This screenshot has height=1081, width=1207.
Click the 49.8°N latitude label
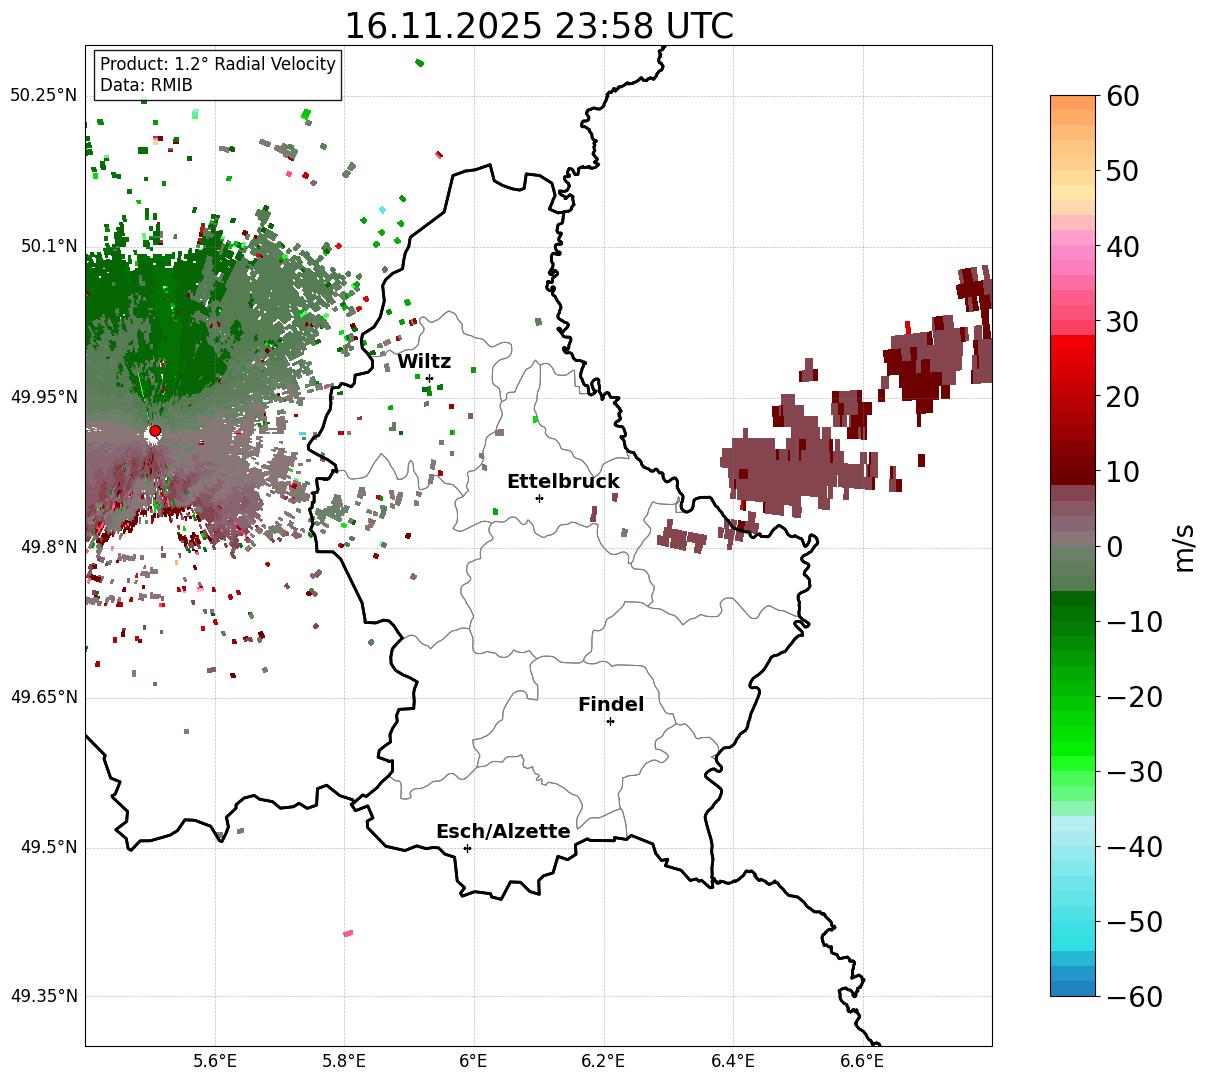click(48, 547)
